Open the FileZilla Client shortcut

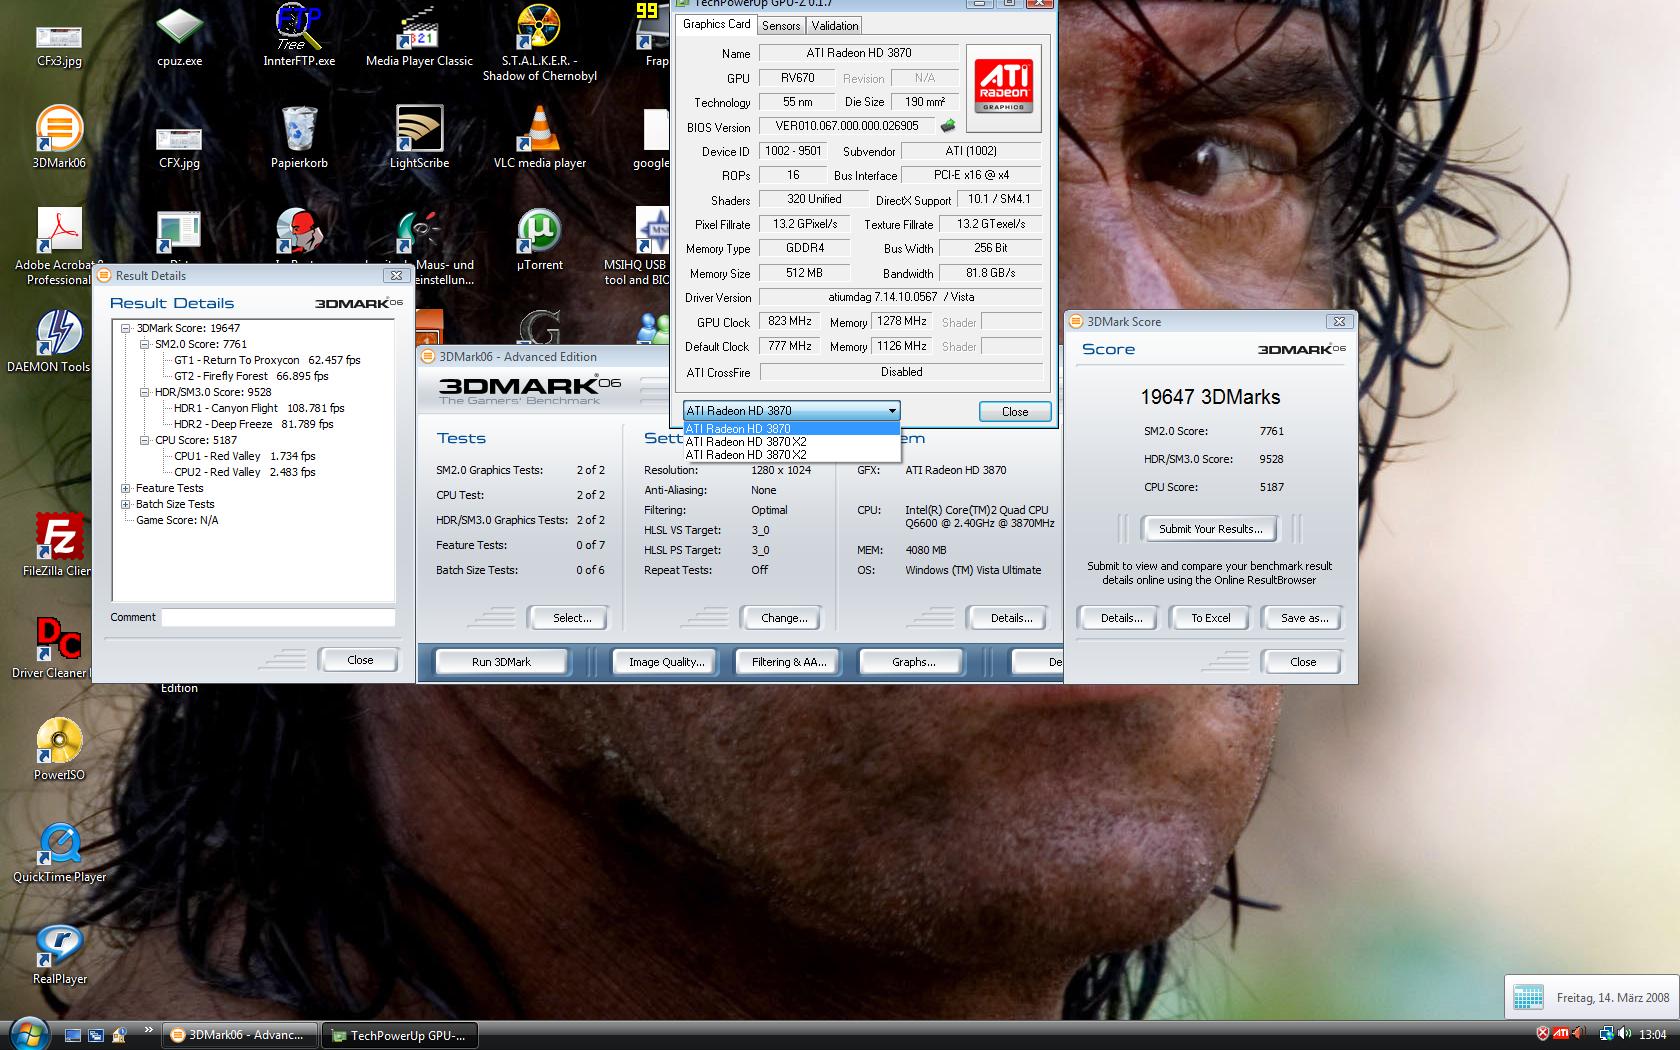[57, 546]
